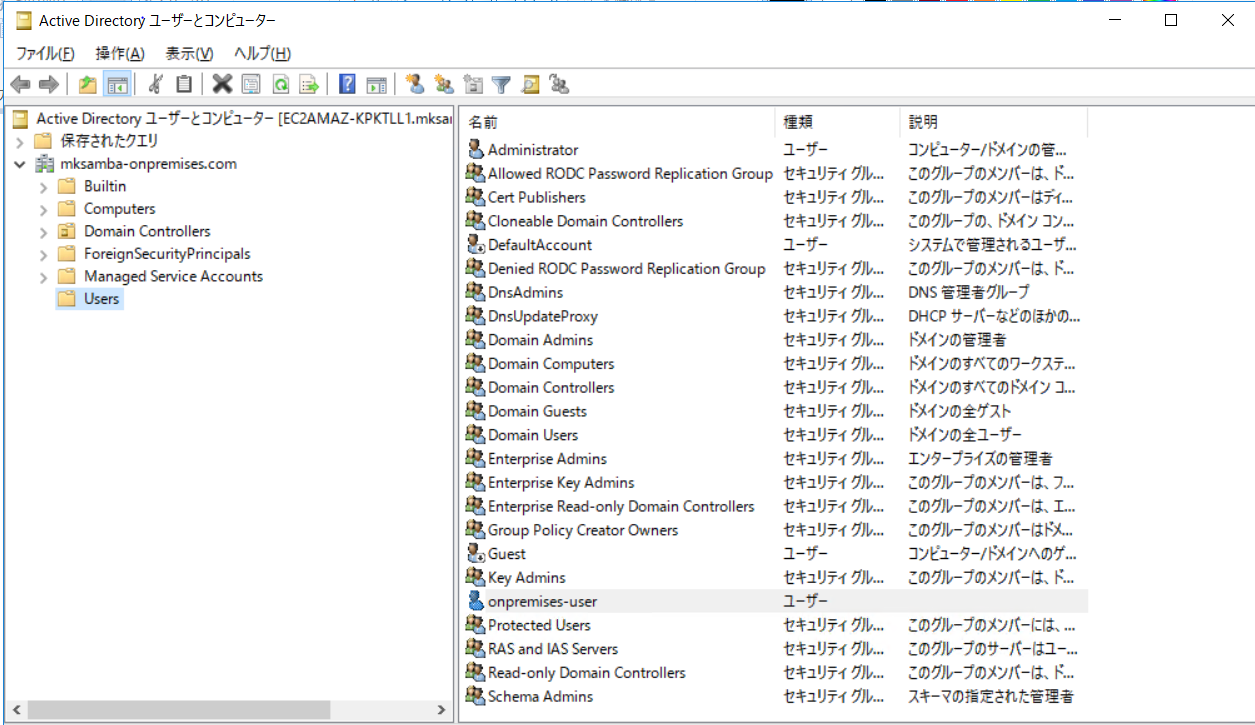Click the create new user icon
1255x725 pixels.
click(x=415, y=84)
